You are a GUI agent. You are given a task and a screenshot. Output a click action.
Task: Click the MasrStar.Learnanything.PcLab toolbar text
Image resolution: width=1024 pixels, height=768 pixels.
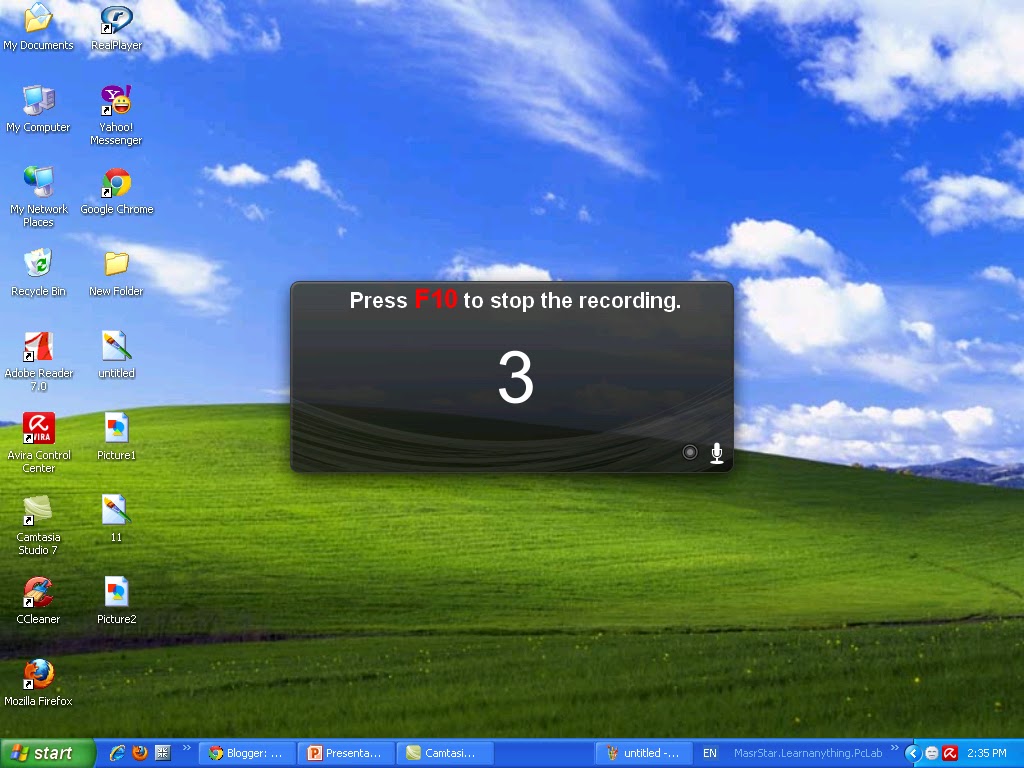[808, 753]
